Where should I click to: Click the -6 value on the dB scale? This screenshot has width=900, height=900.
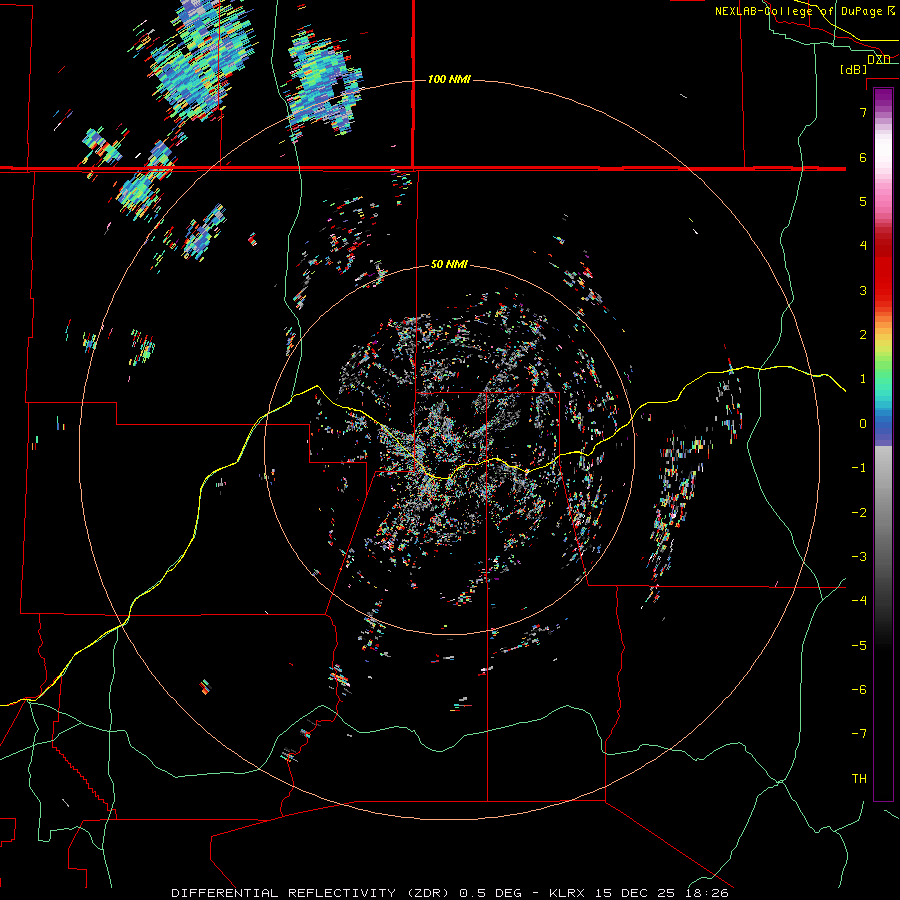[859, 690]
